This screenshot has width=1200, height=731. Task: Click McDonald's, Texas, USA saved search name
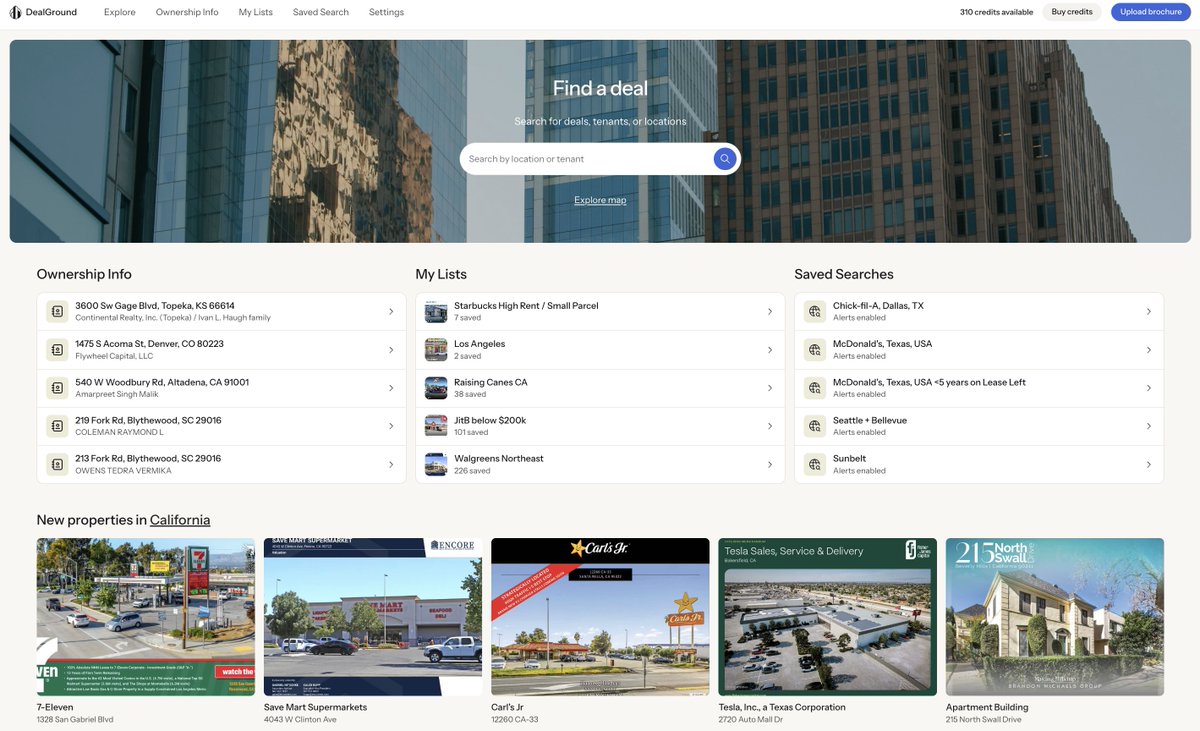pyautogui.click(x=882, y=344)
